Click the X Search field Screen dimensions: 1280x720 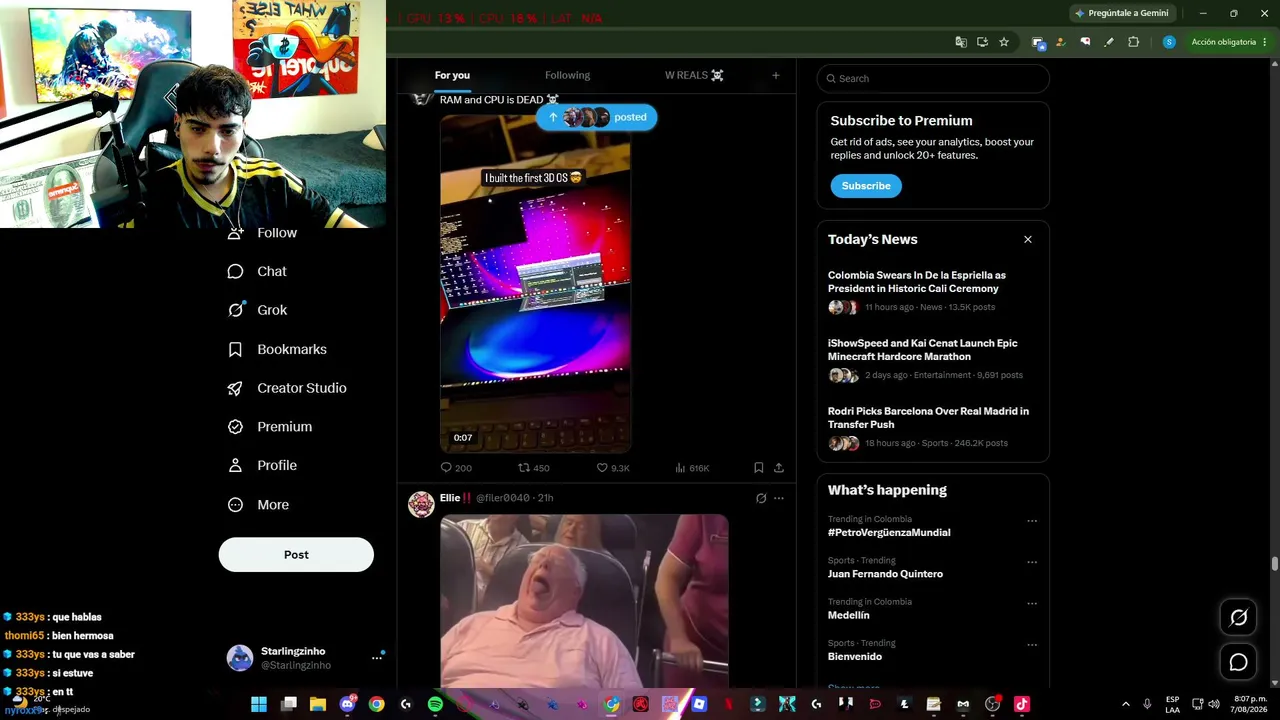[933, 78]
